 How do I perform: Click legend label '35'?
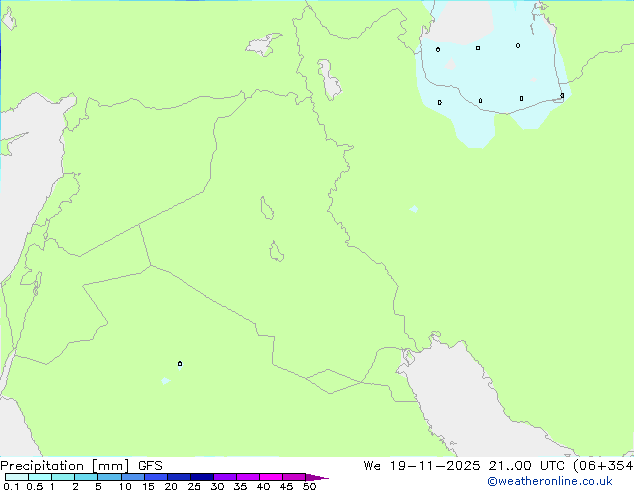point(240,486)
